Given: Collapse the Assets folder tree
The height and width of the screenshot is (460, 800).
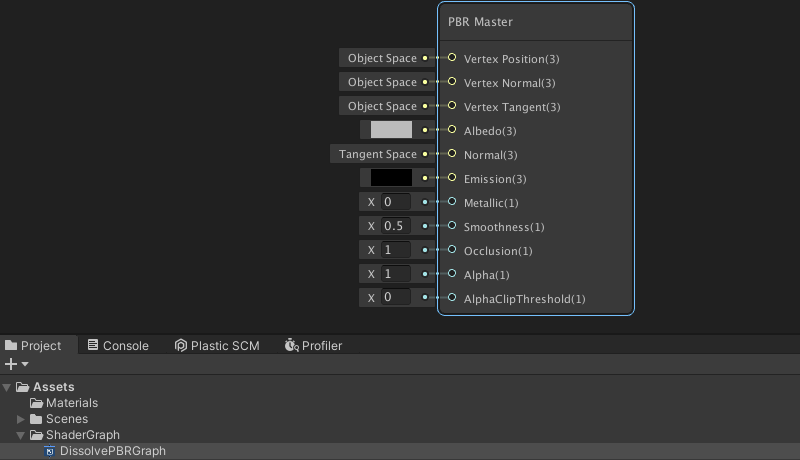Looking at the screenshot, I should pos(7,388).
